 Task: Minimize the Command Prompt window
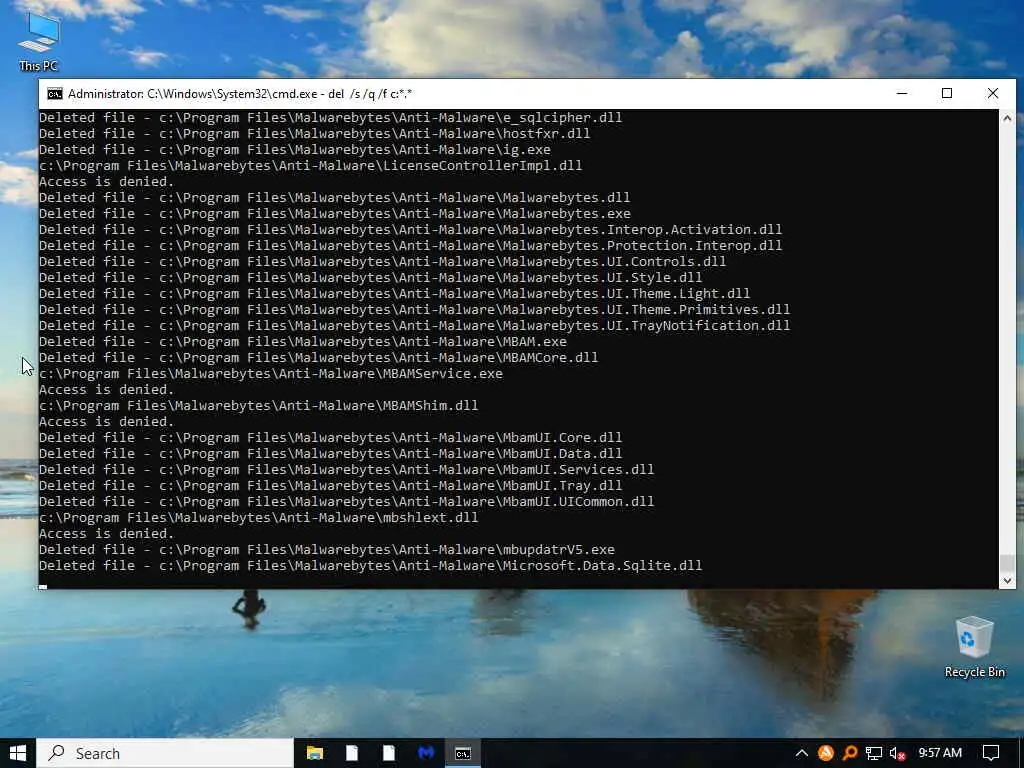[x=902, y=93]
